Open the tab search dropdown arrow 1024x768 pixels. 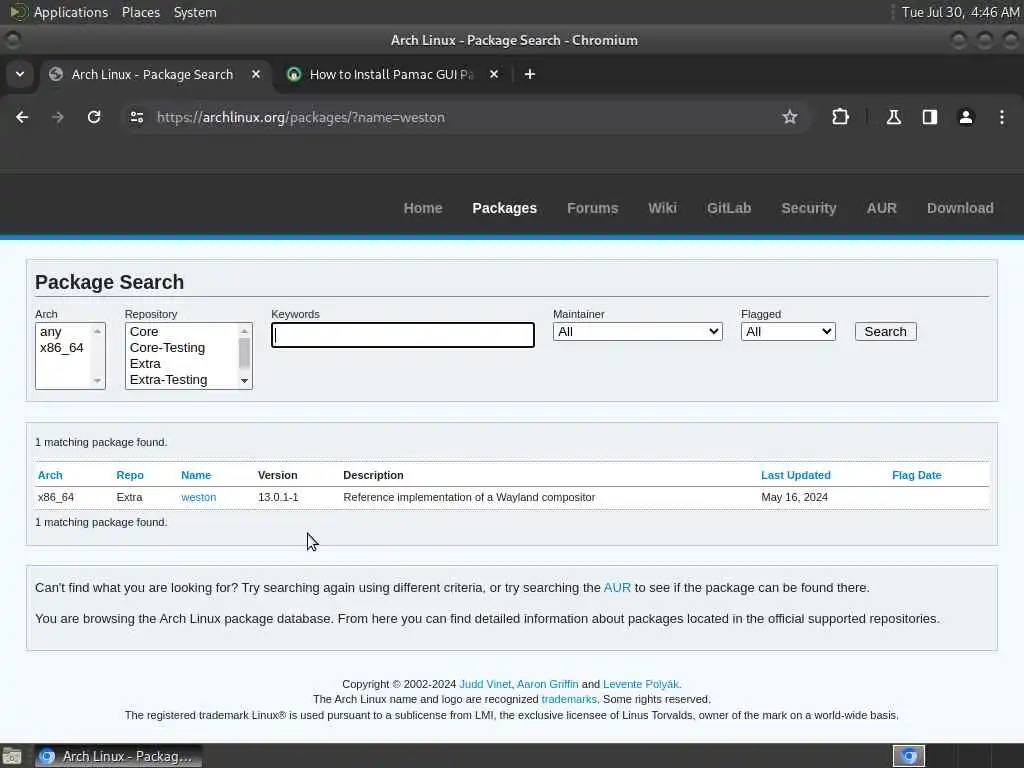(20, 74)
